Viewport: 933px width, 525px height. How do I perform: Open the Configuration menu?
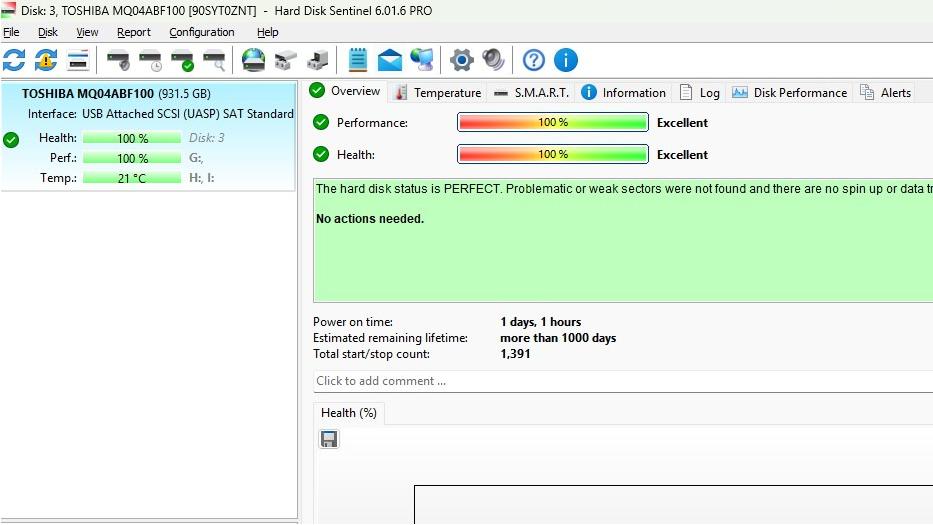201,32
